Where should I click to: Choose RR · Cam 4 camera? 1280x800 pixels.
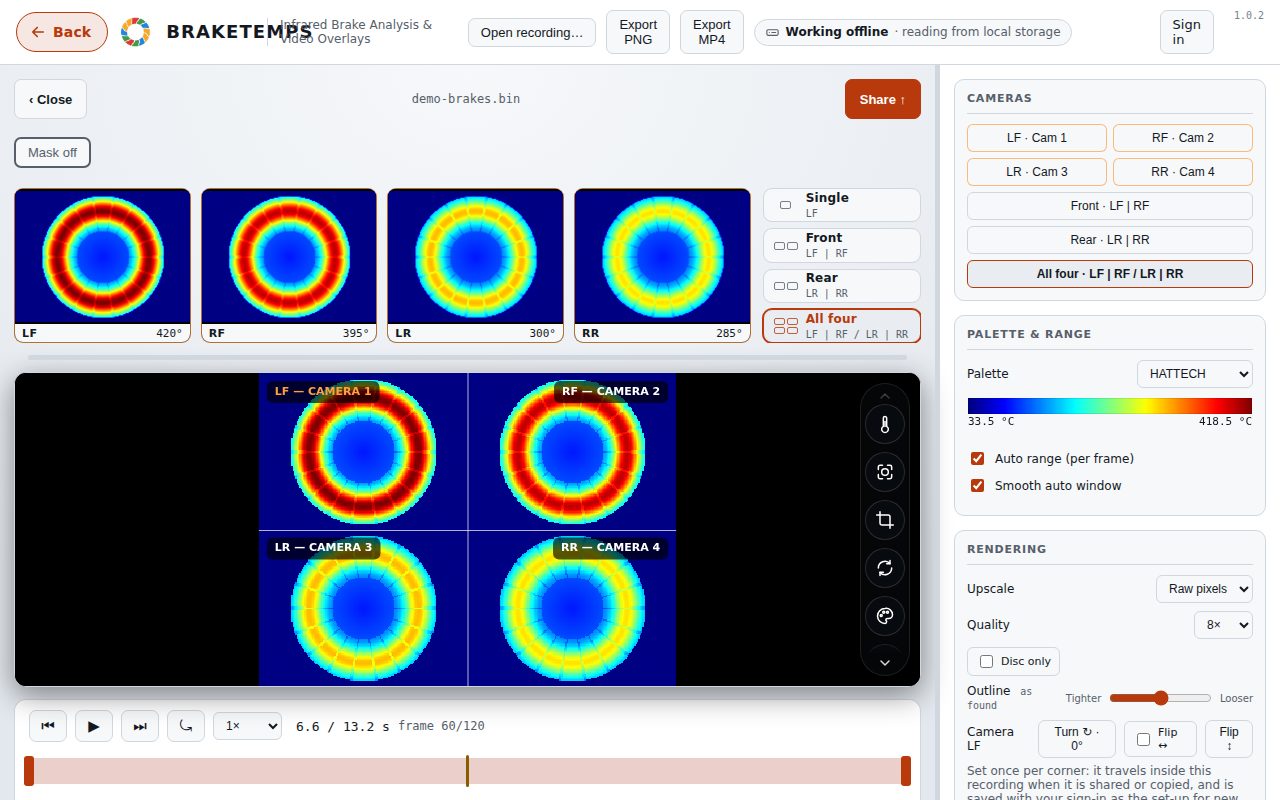1183,172
